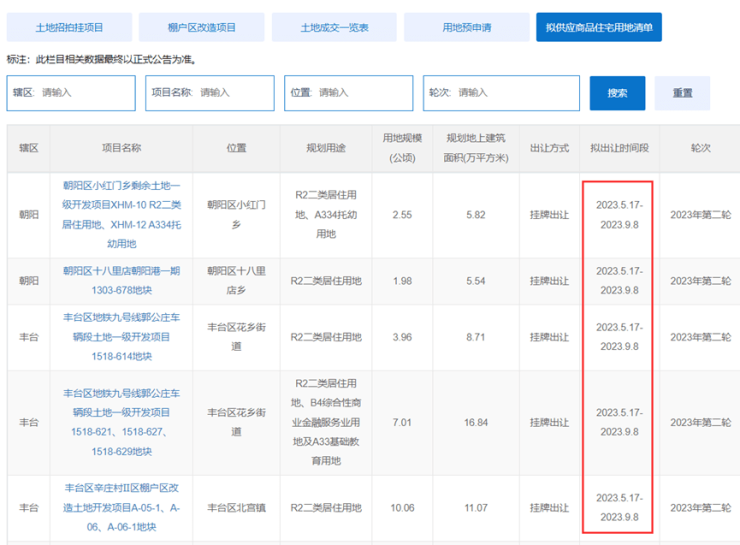Click the 出让方式 column header
Screen dimensions: 740x545
point(544,148)
